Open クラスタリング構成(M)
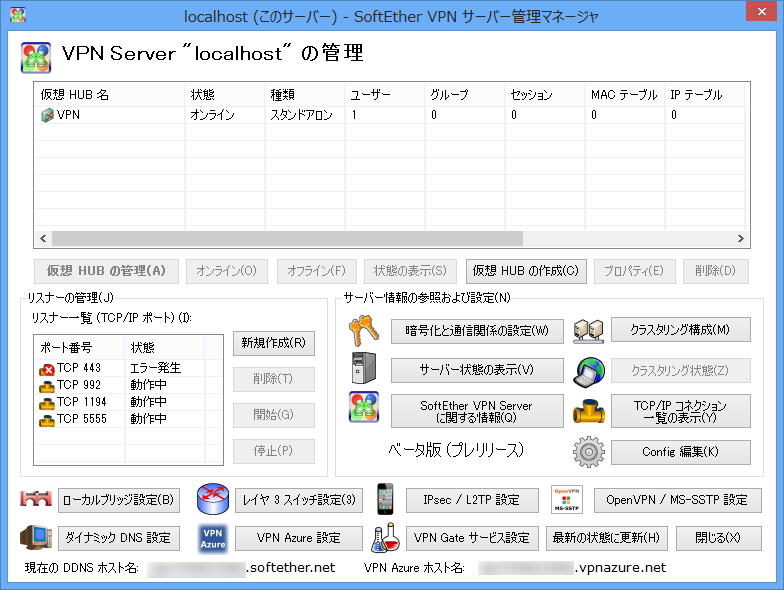The image size is (784, 590). tap(680, 330)
